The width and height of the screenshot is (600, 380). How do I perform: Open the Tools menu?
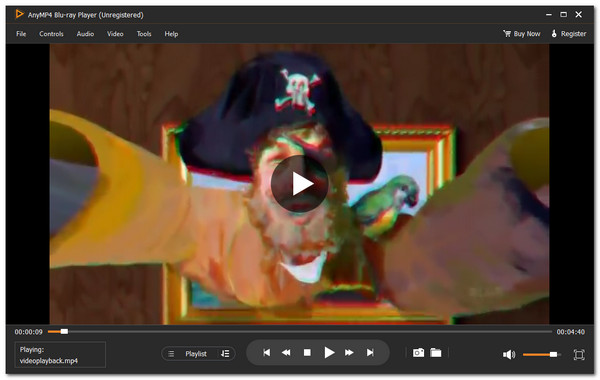(144, 34)
